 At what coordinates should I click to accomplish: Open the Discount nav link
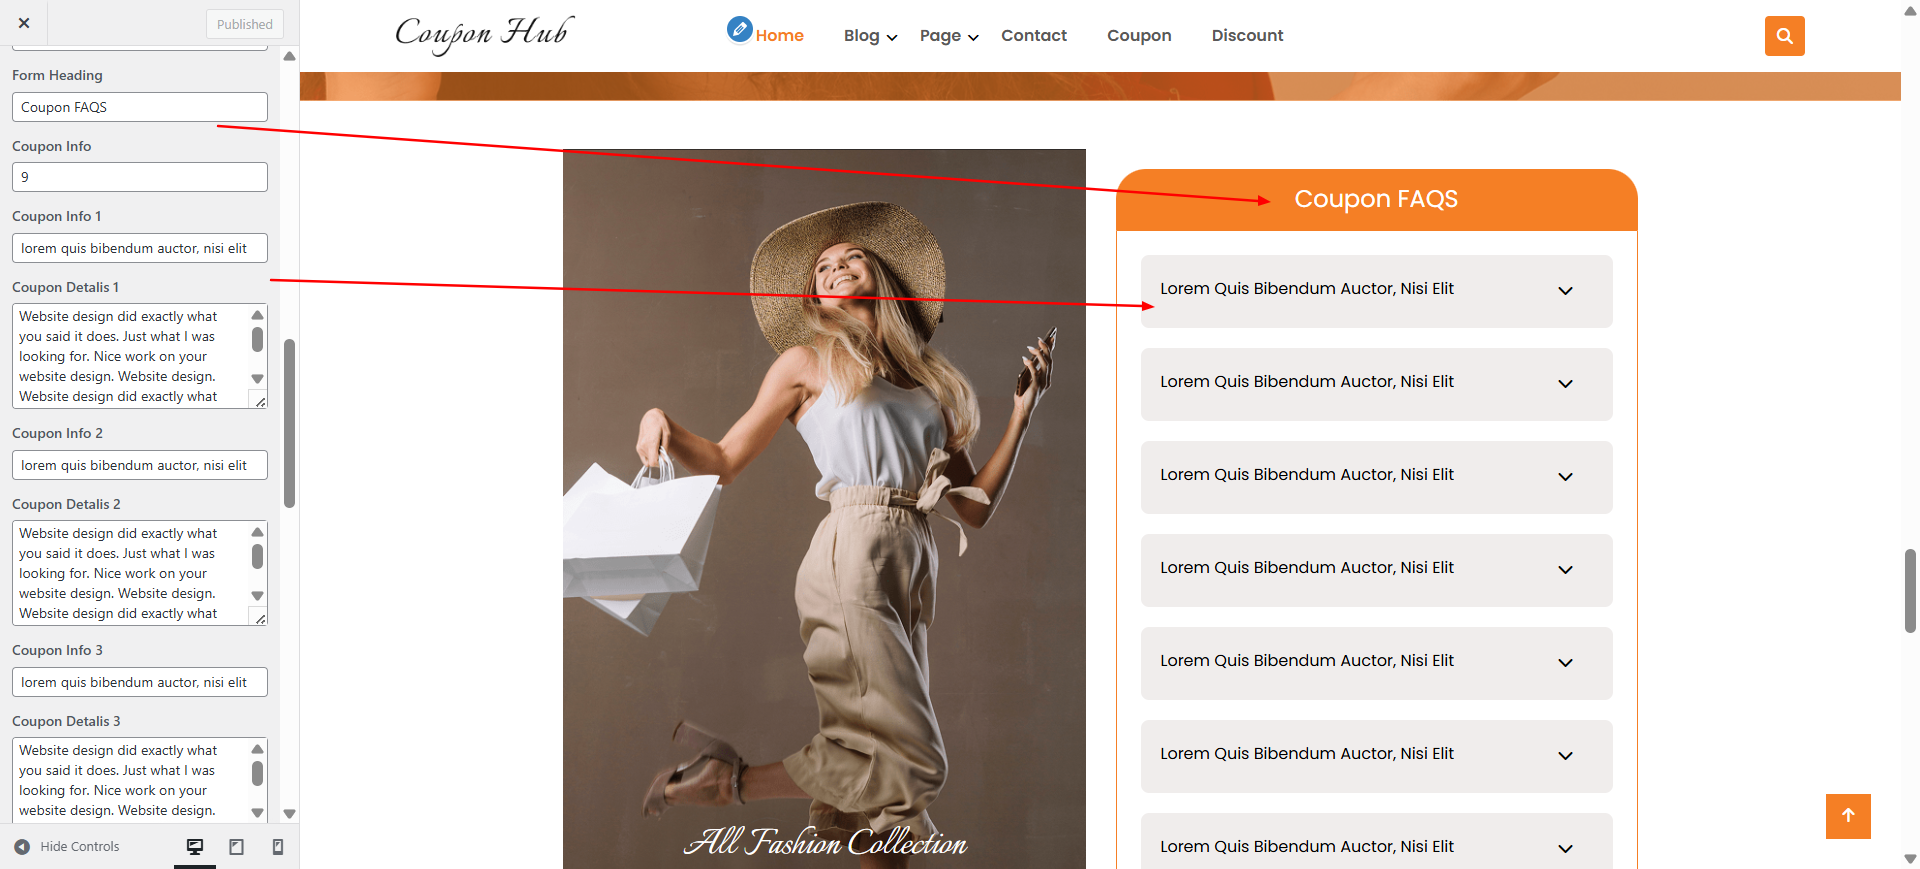[x=1247, y=36]
